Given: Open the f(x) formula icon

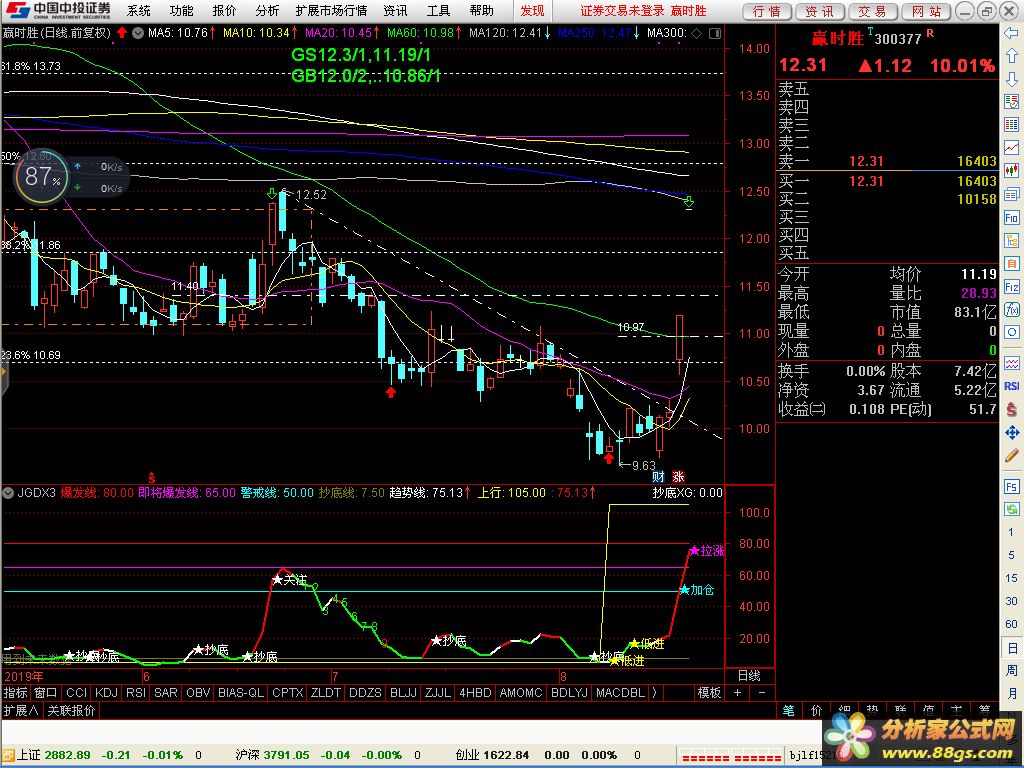Looking at the screenshot, I should [1011, 310].
